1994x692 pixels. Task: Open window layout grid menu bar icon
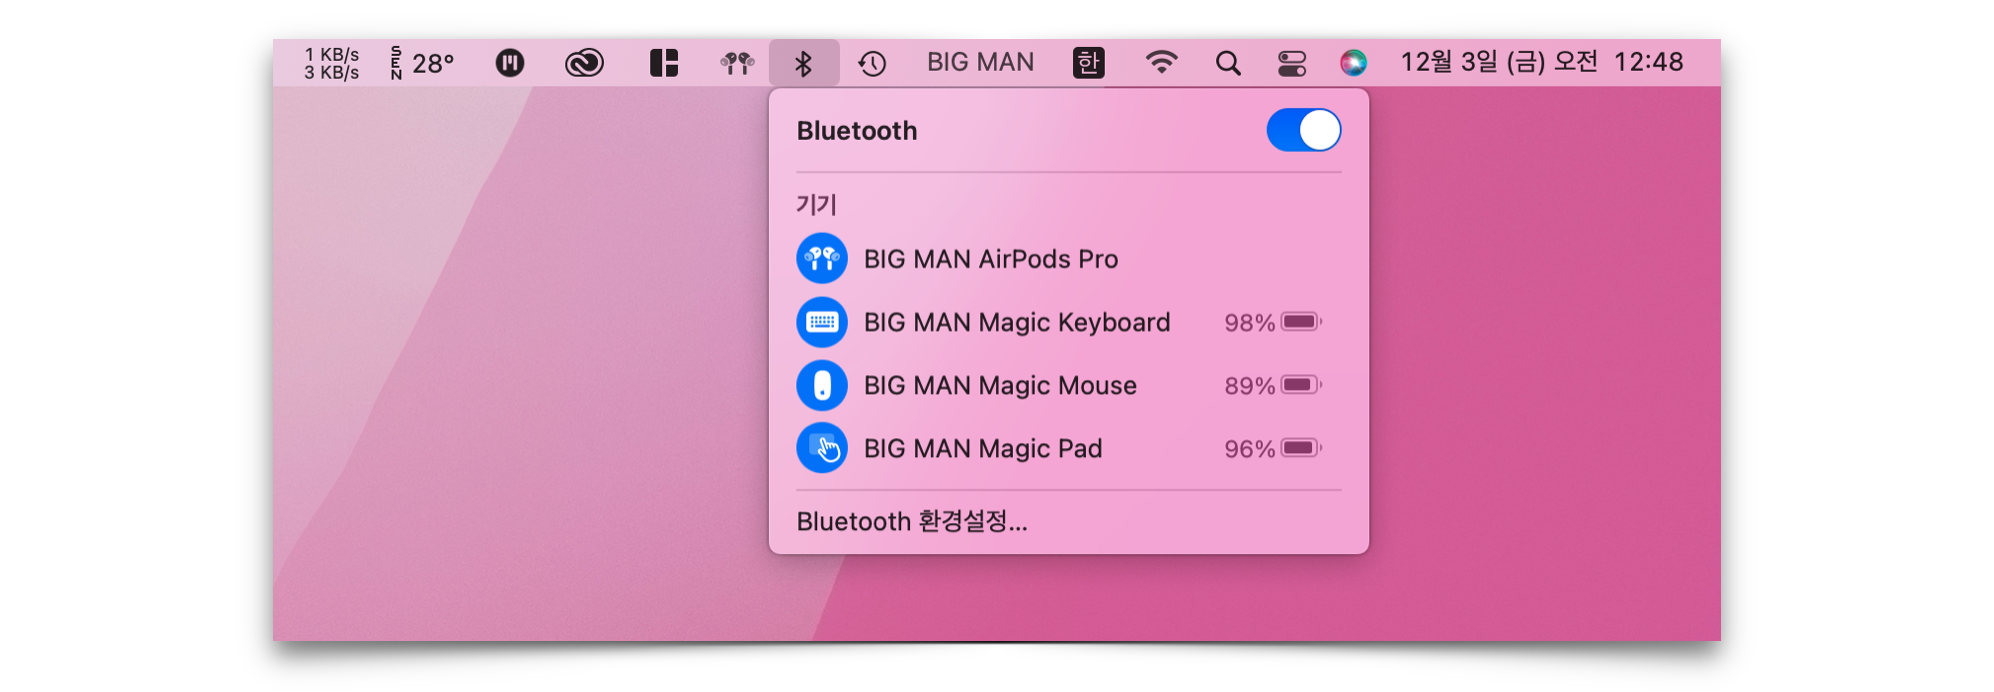pyautogui.click(x=664, y=63)
